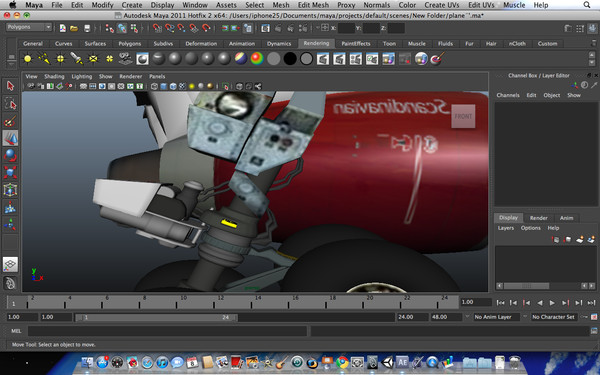Click the current frame field showing 1.00
Viewport: 600px width, 375px height.
click(476, 302)
